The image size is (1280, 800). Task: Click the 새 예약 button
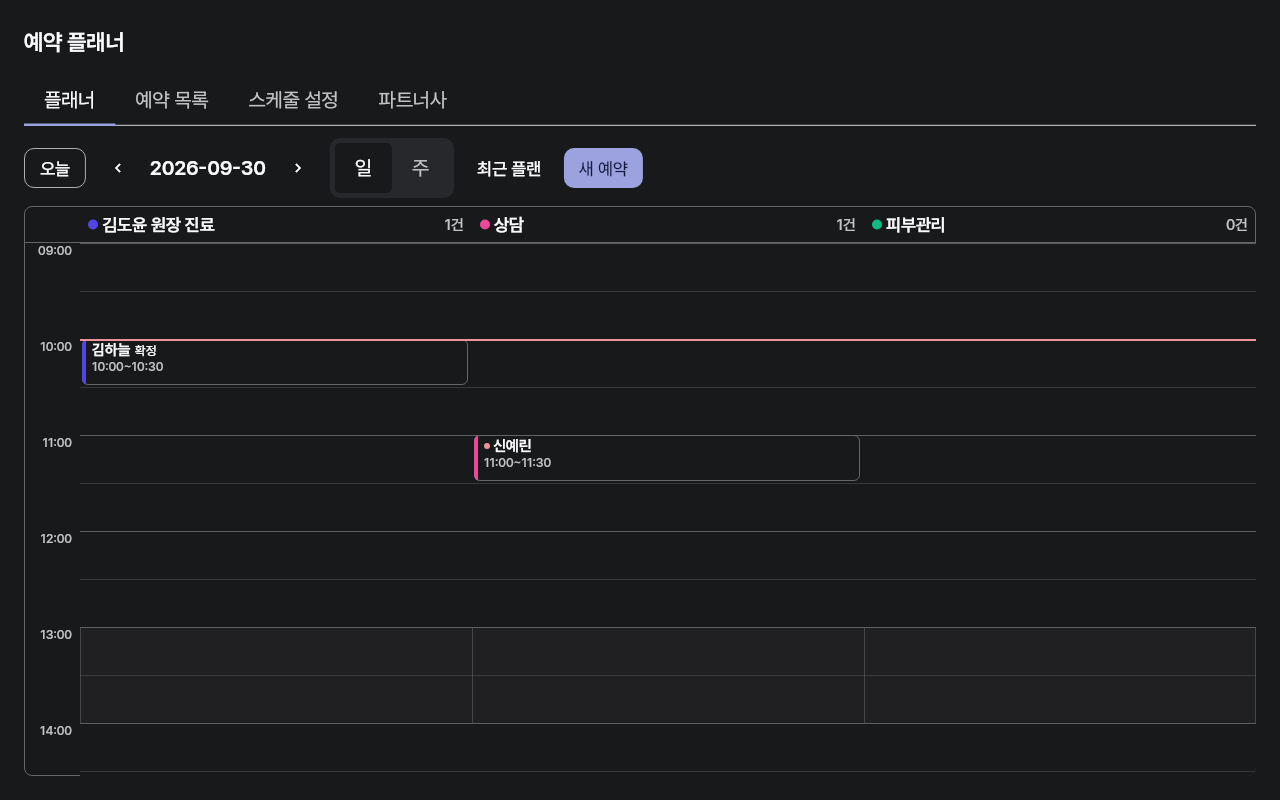click(603, 168)
